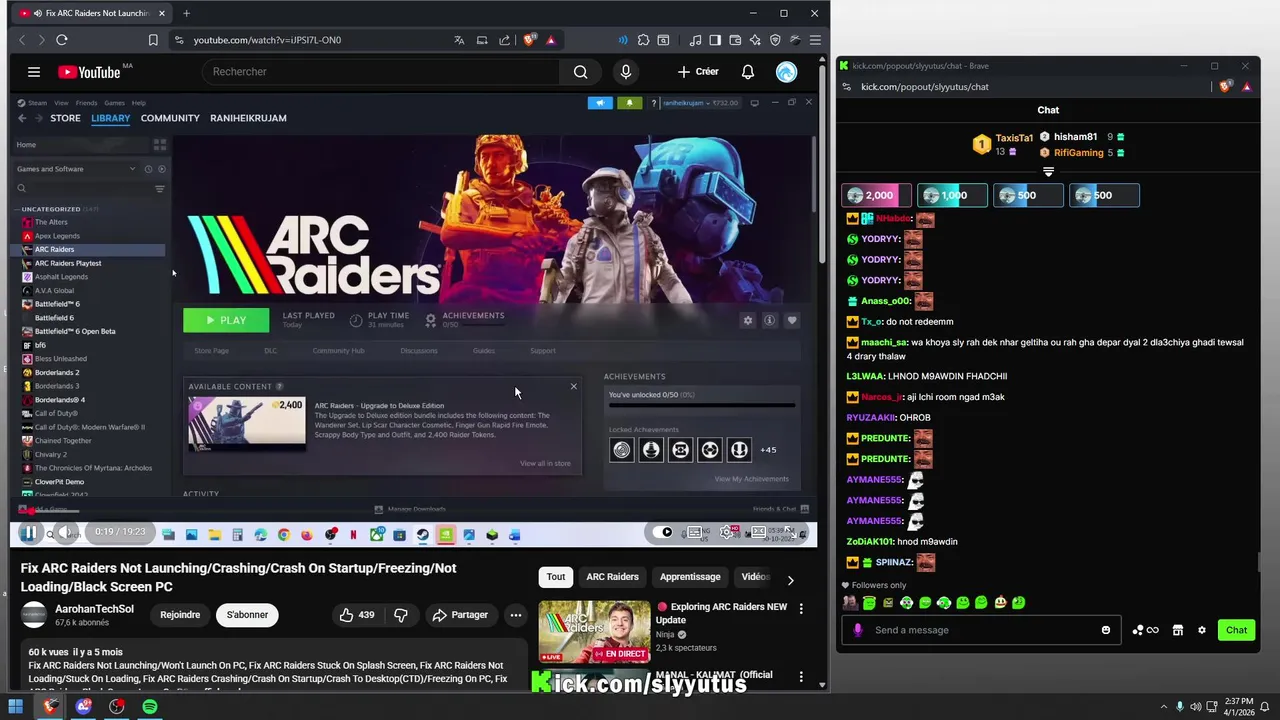Toggle the autoplay switch in the player
1280x720 pixels.
click(x=664, y=532)
